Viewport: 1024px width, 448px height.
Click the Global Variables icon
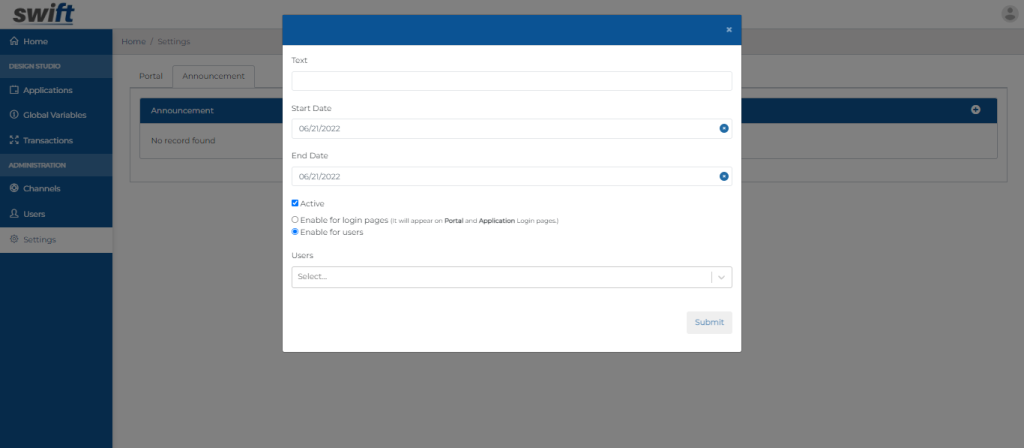tap(14, 115)
